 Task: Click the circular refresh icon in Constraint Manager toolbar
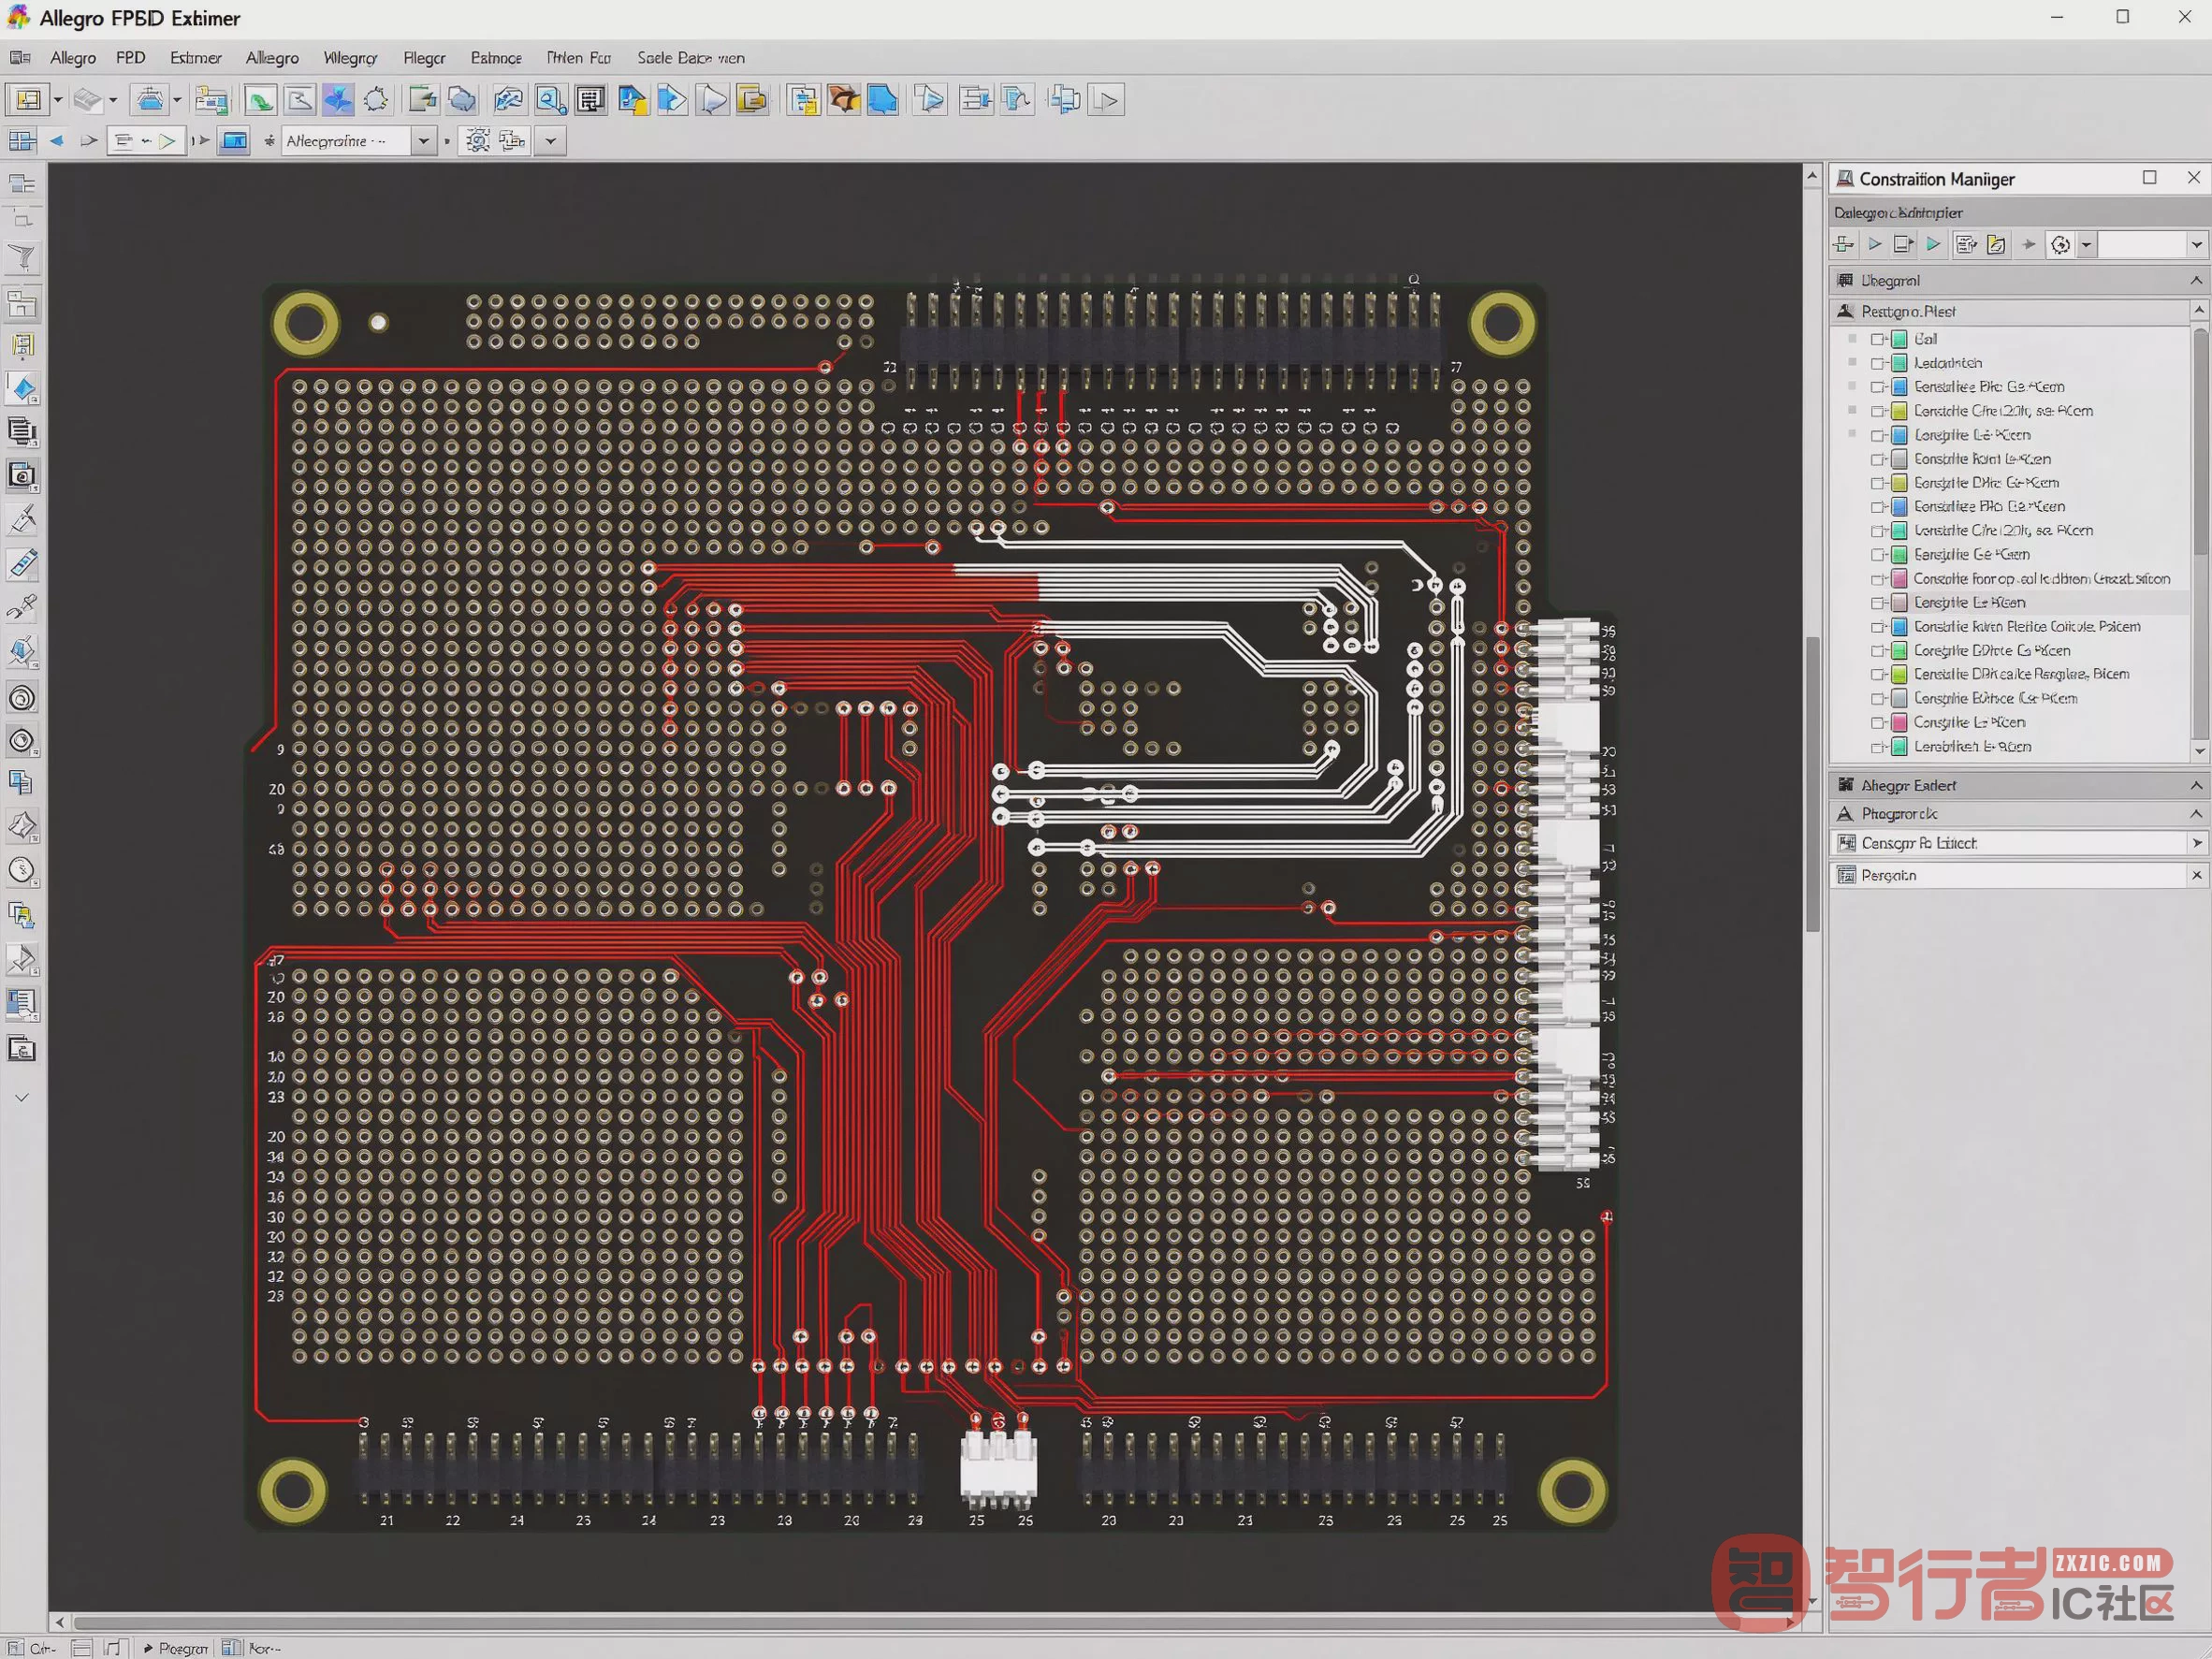click(x=2060, y=244)
